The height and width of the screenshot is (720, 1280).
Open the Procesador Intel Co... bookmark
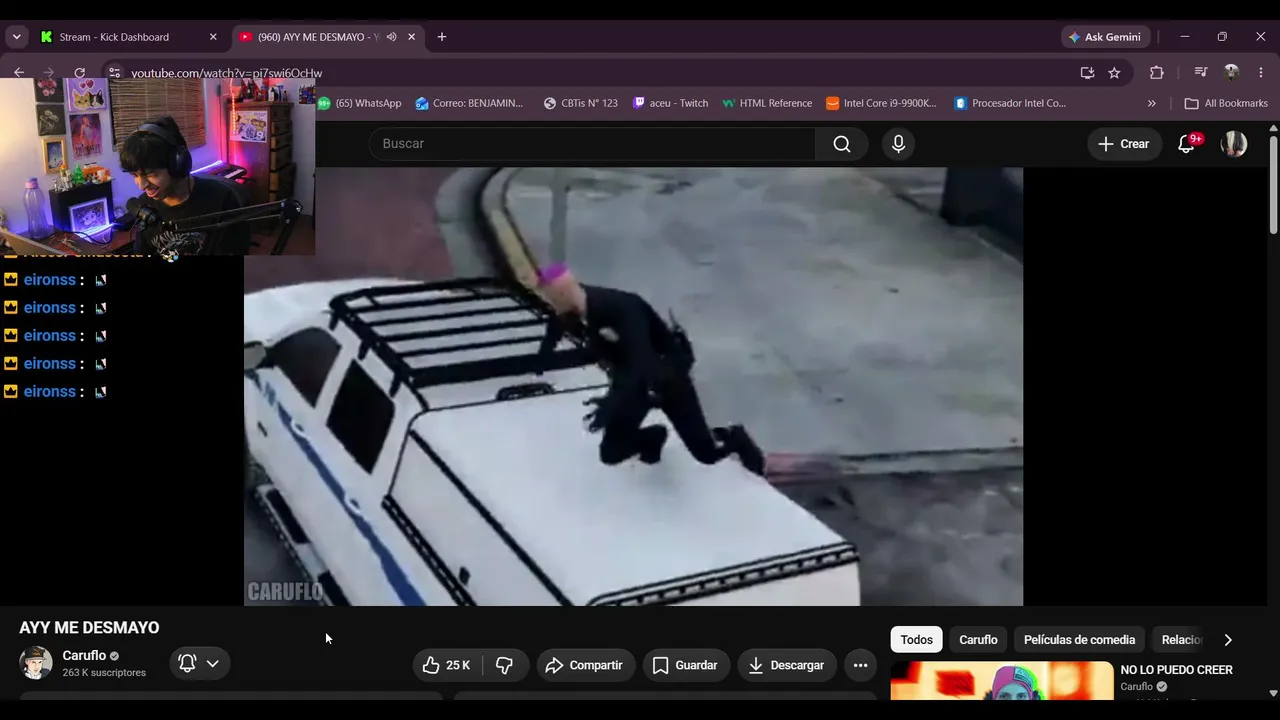pyautogui.click(x=1011, y=103)
